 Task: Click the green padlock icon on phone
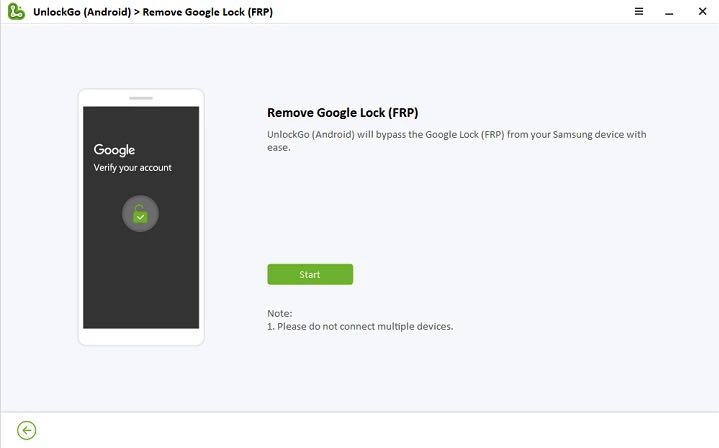(141, 212)
